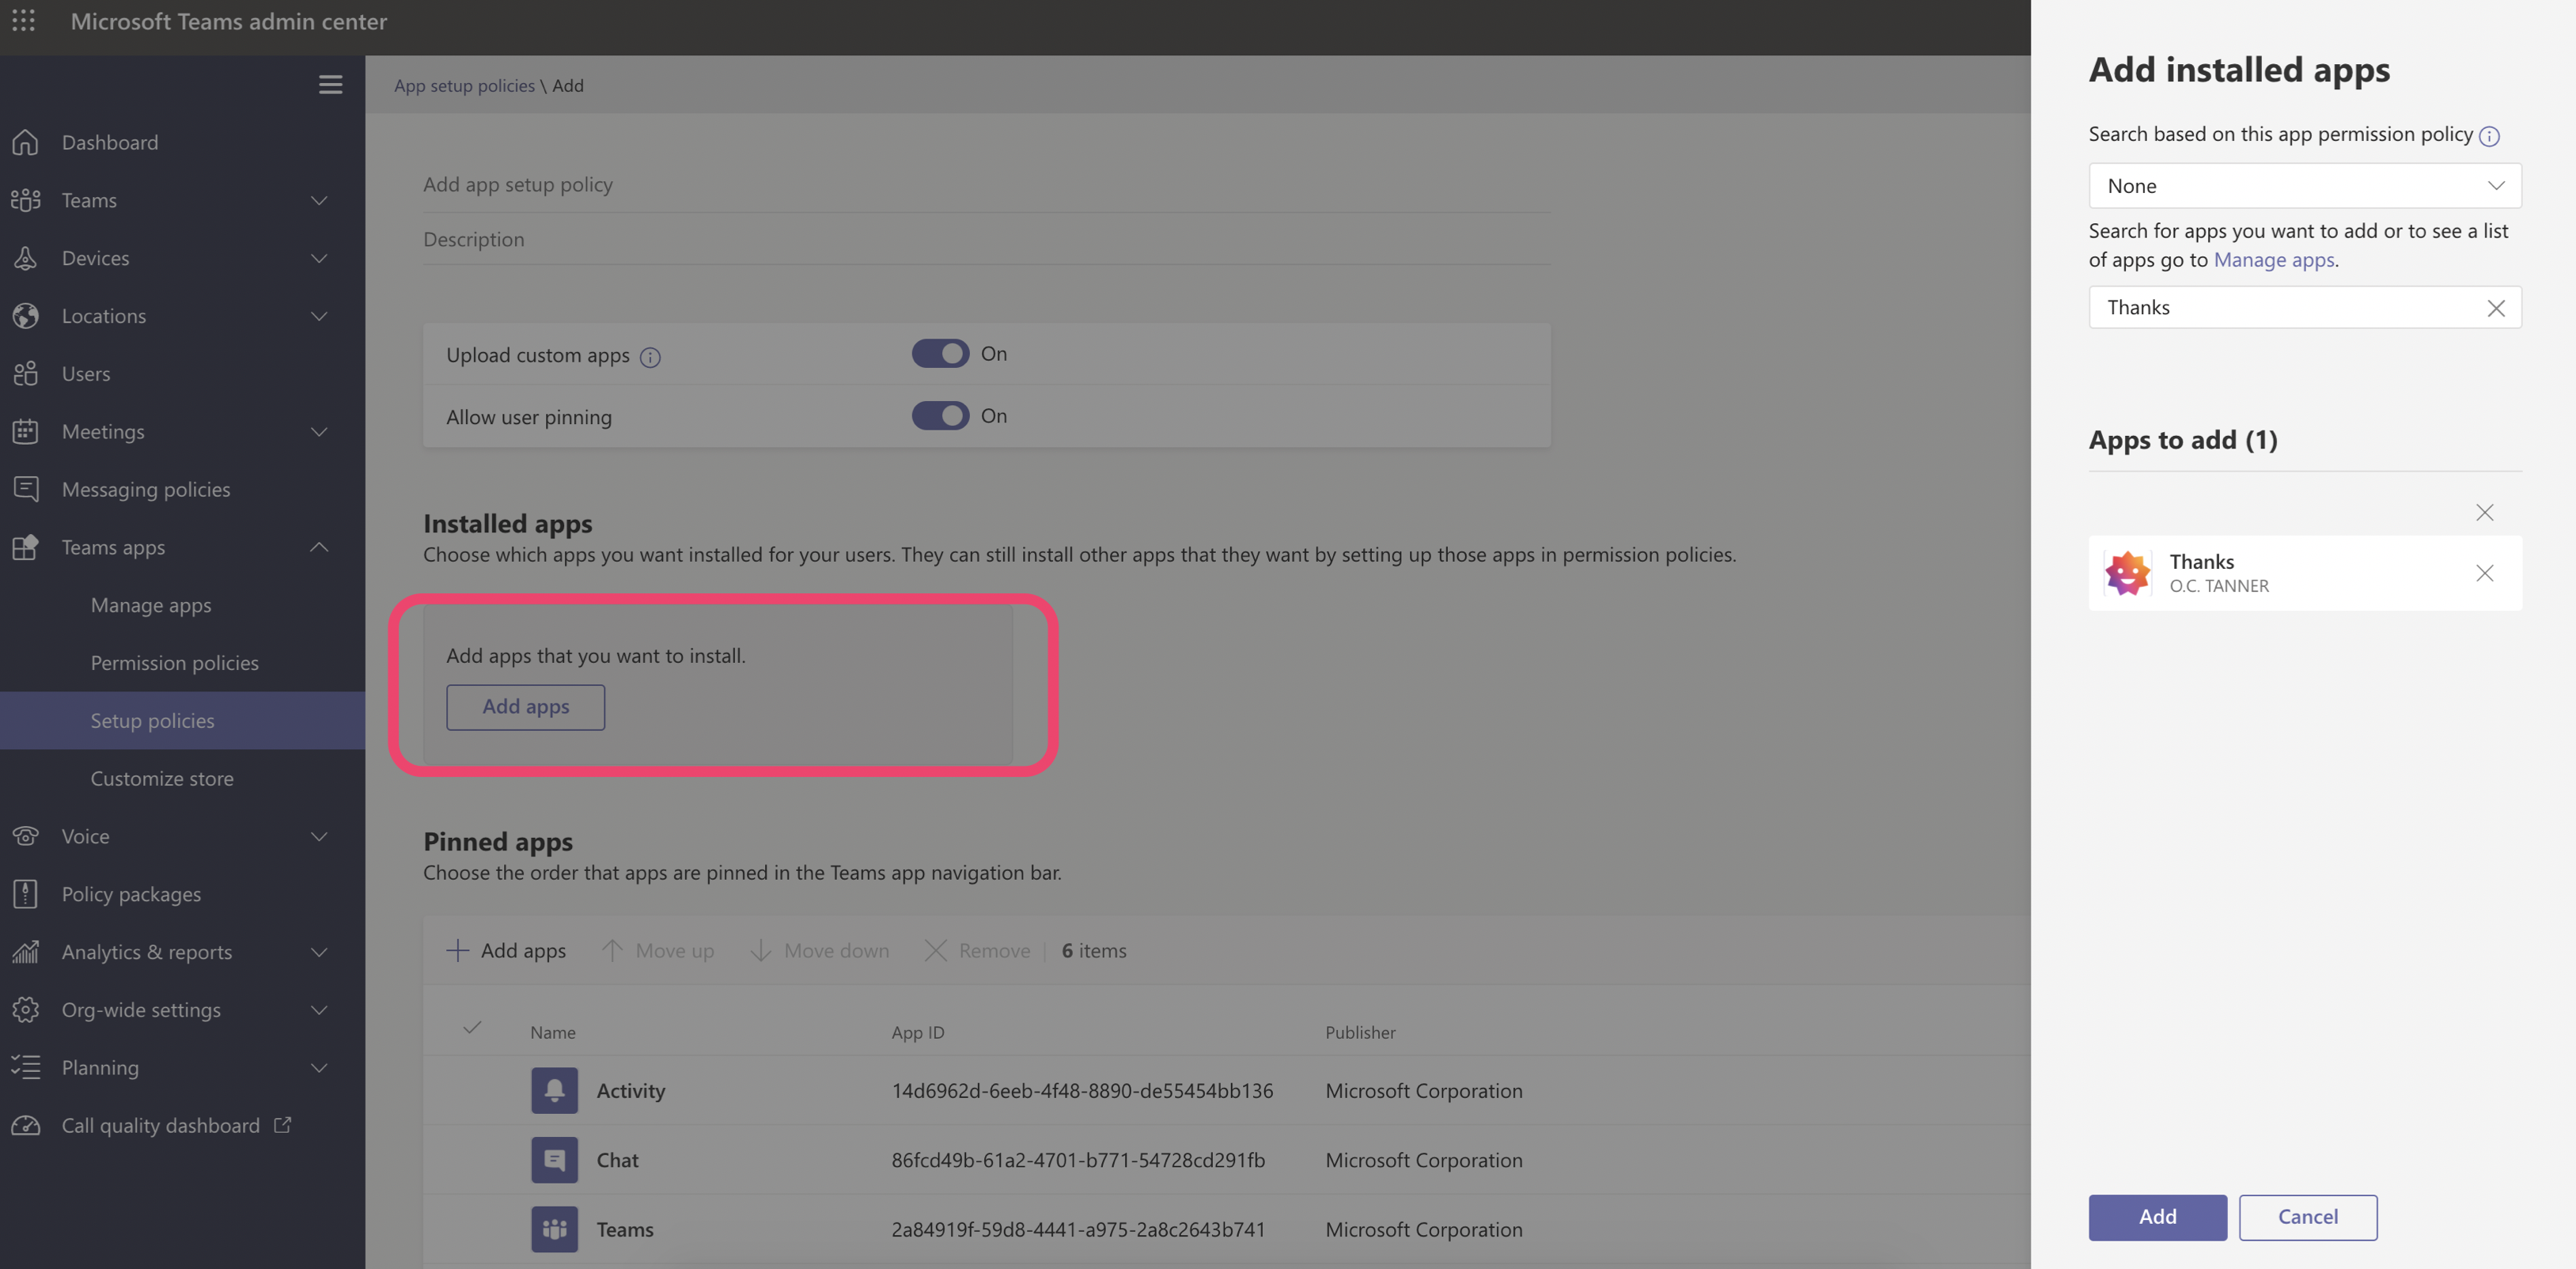Collapse sidebar with hamburger menu icon
Viewport: 2576px width, 1269px height.
(330, 85)
